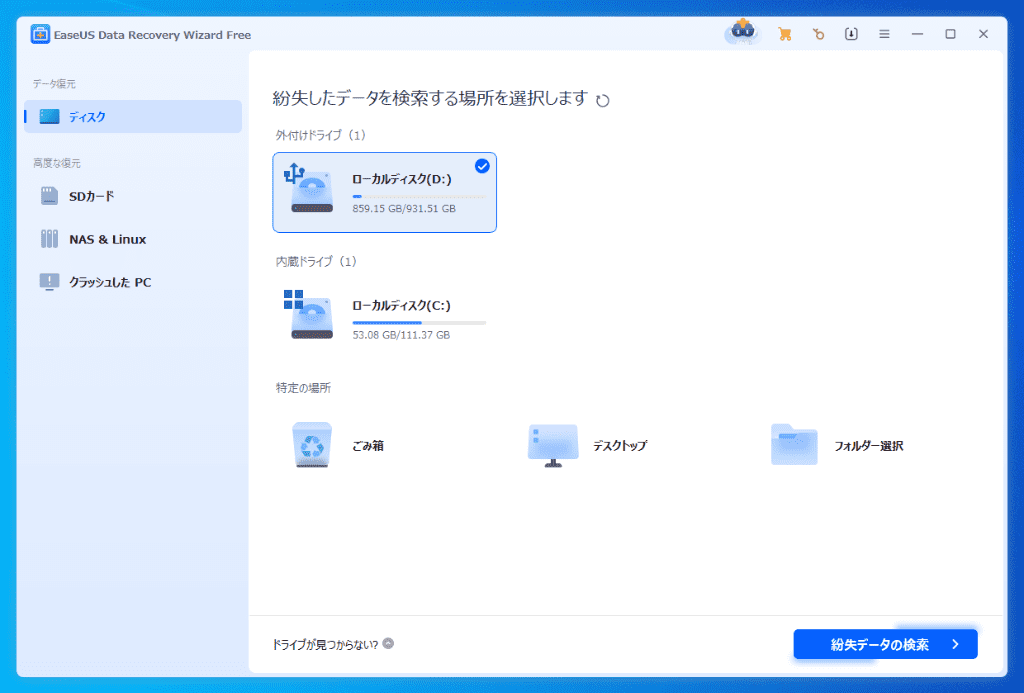Close the EaseUS window

tap(984, 34)
